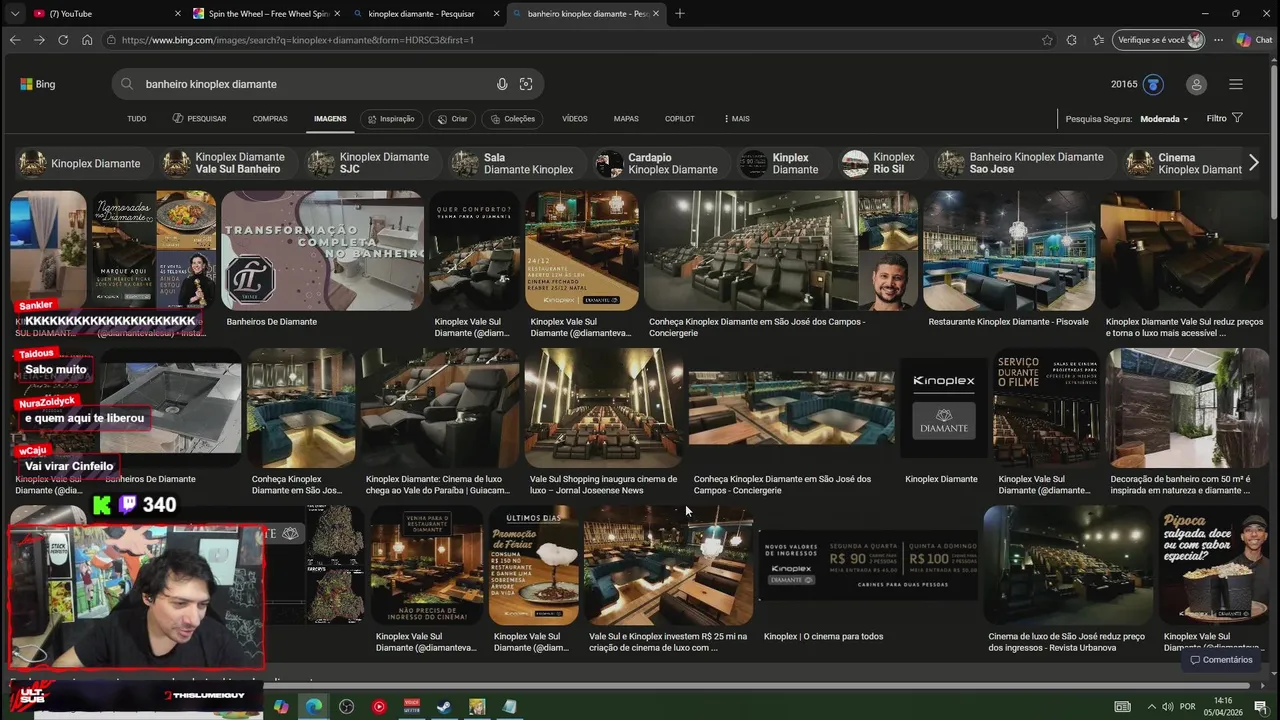Open the POR keyboard language indicator
Image resolution: width=1280 pixels, height=720 pixels.
[1188, 707]
